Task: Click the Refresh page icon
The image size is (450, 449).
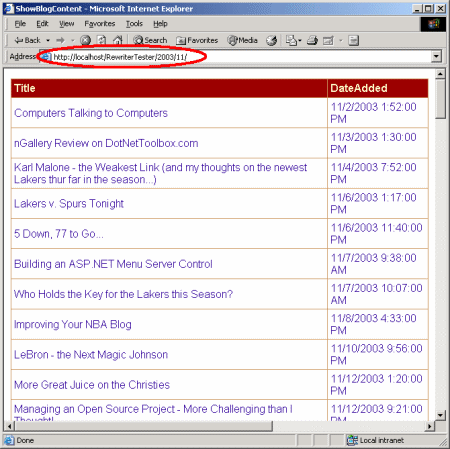Action: 102,40
